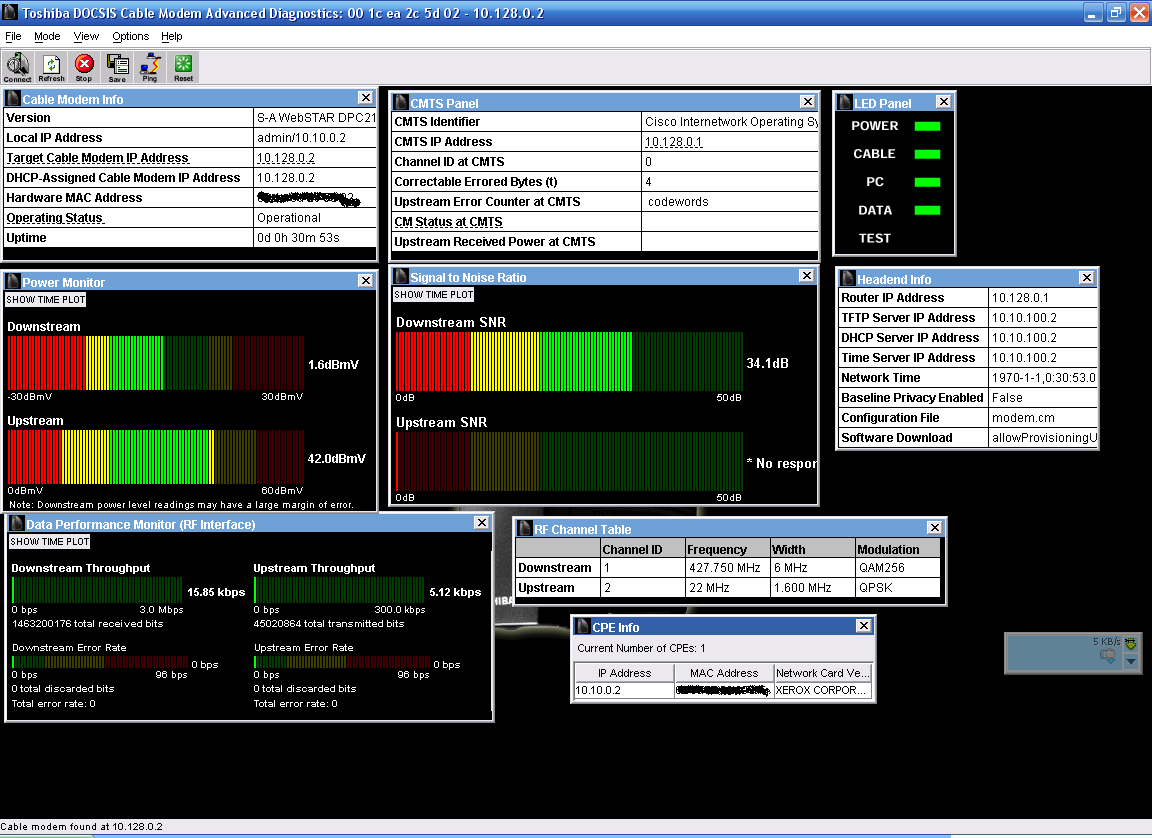Close the Cable Modem Info panel
Screen dimensions: 1152x838
(365, 98)
